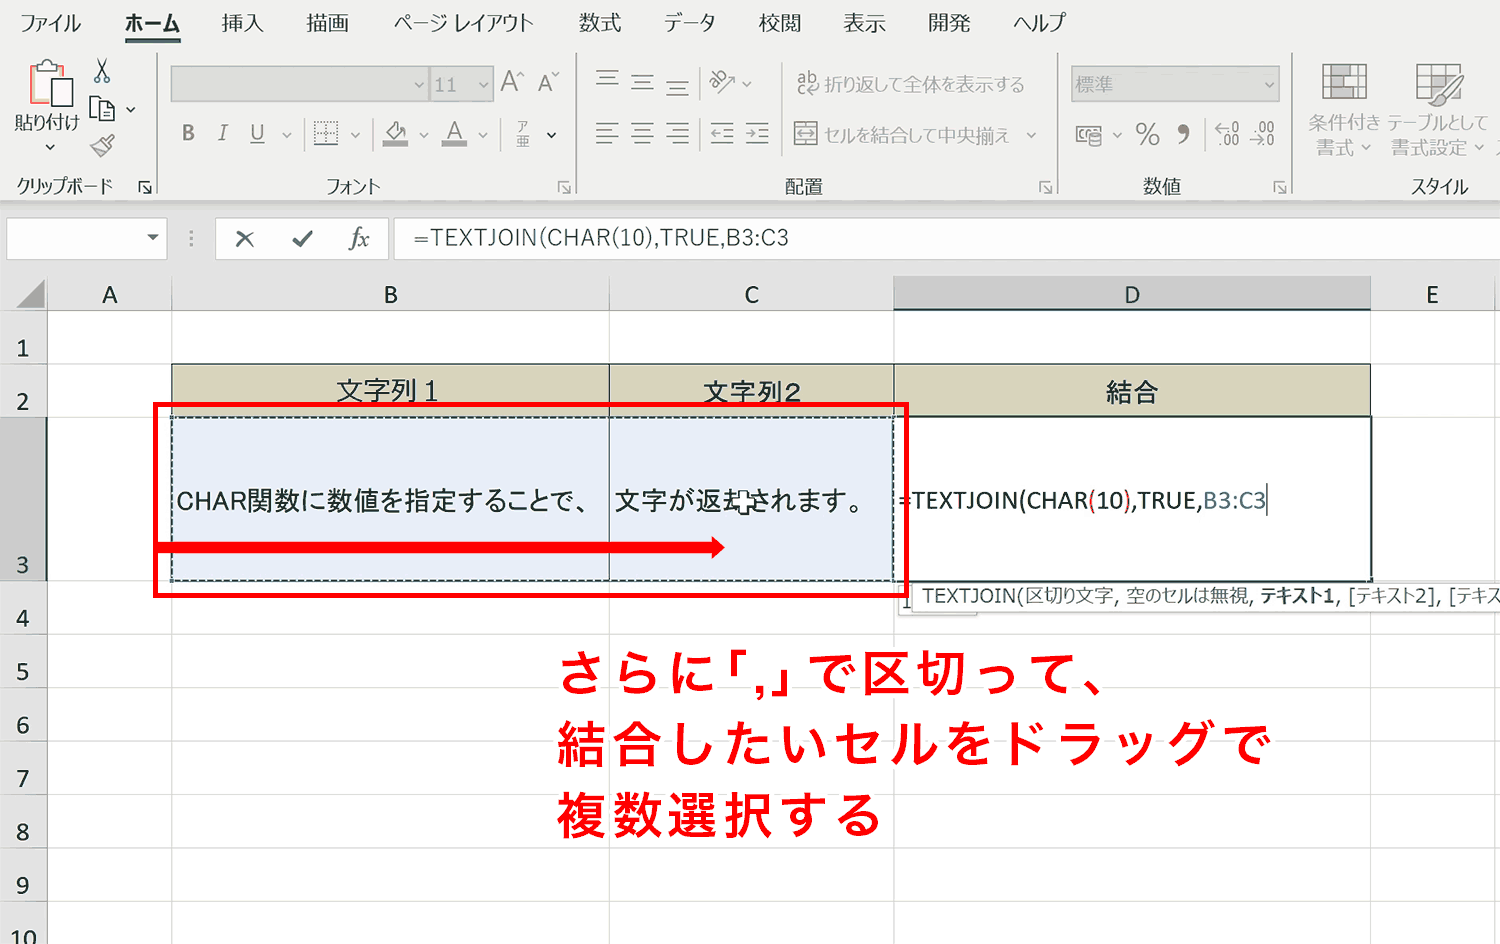Image resolution: width=1500 pixels, height=944 pixels.
Task: Open merge and center dropdown arrow
Action: 1031,135
